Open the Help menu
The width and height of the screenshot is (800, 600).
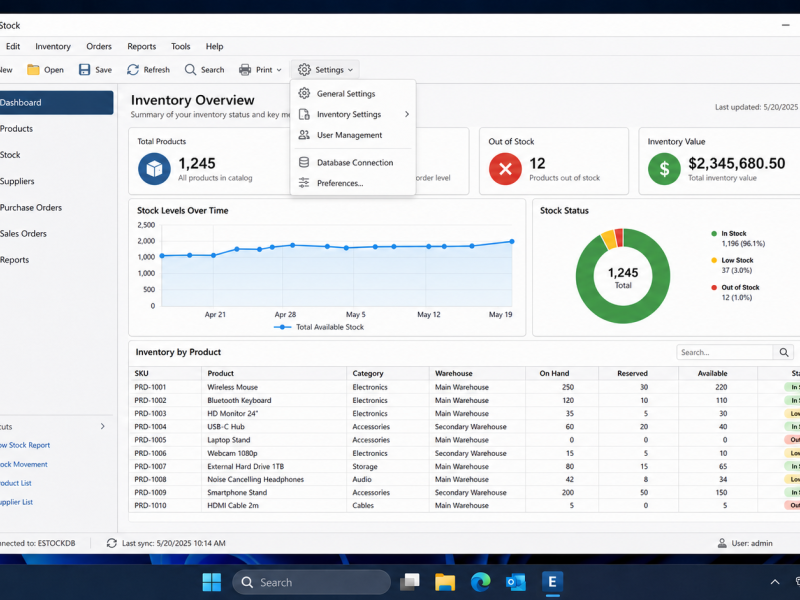[214, 46]
